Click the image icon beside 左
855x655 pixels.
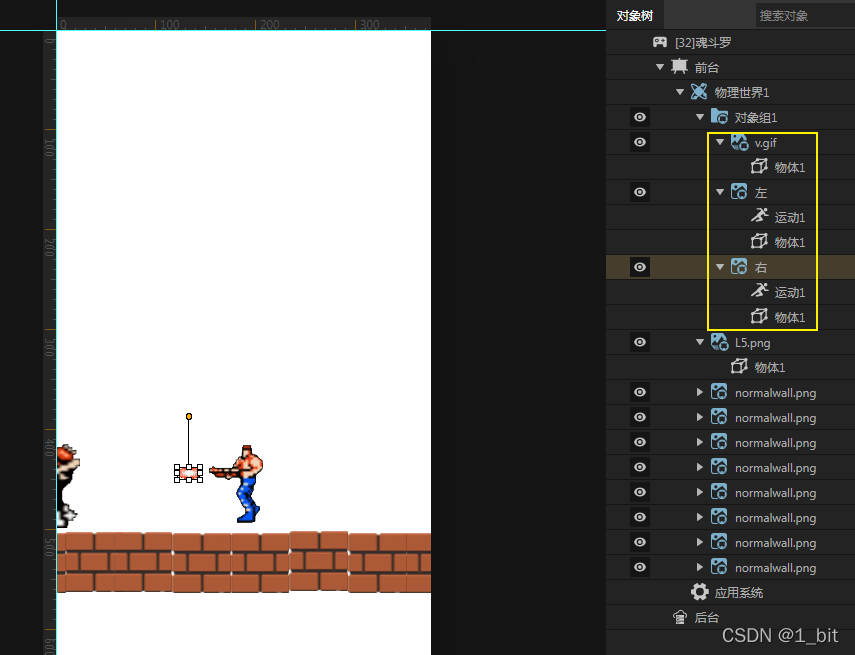point(739,191)
